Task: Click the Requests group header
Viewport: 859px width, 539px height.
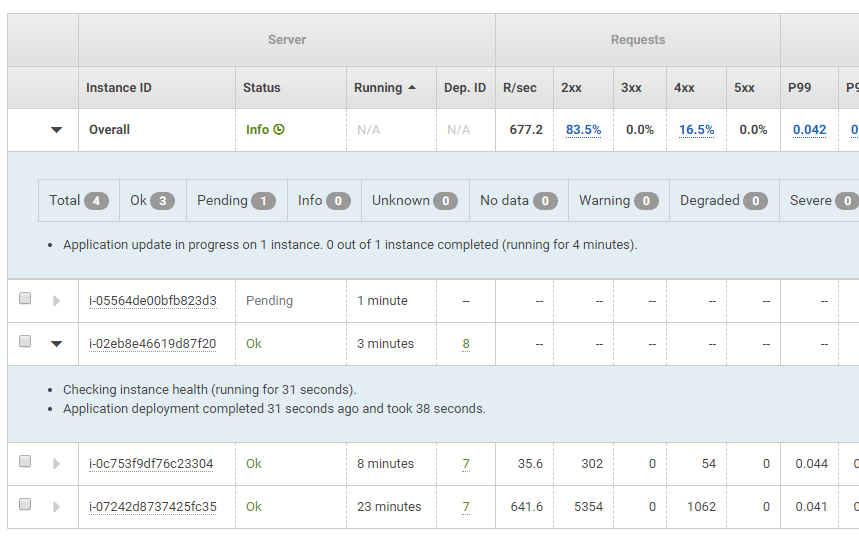Action: (x=638, y=40)
